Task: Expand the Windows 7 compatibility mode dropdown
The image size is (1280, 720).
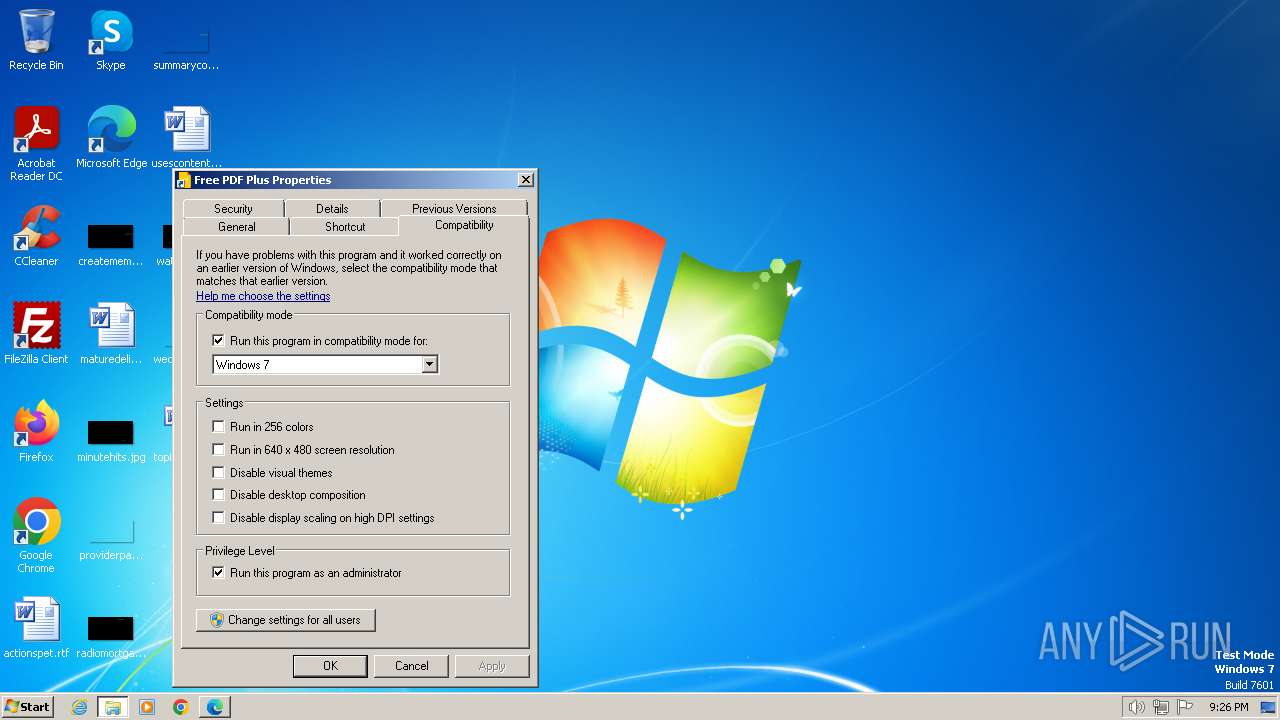Action: [429, 365]
